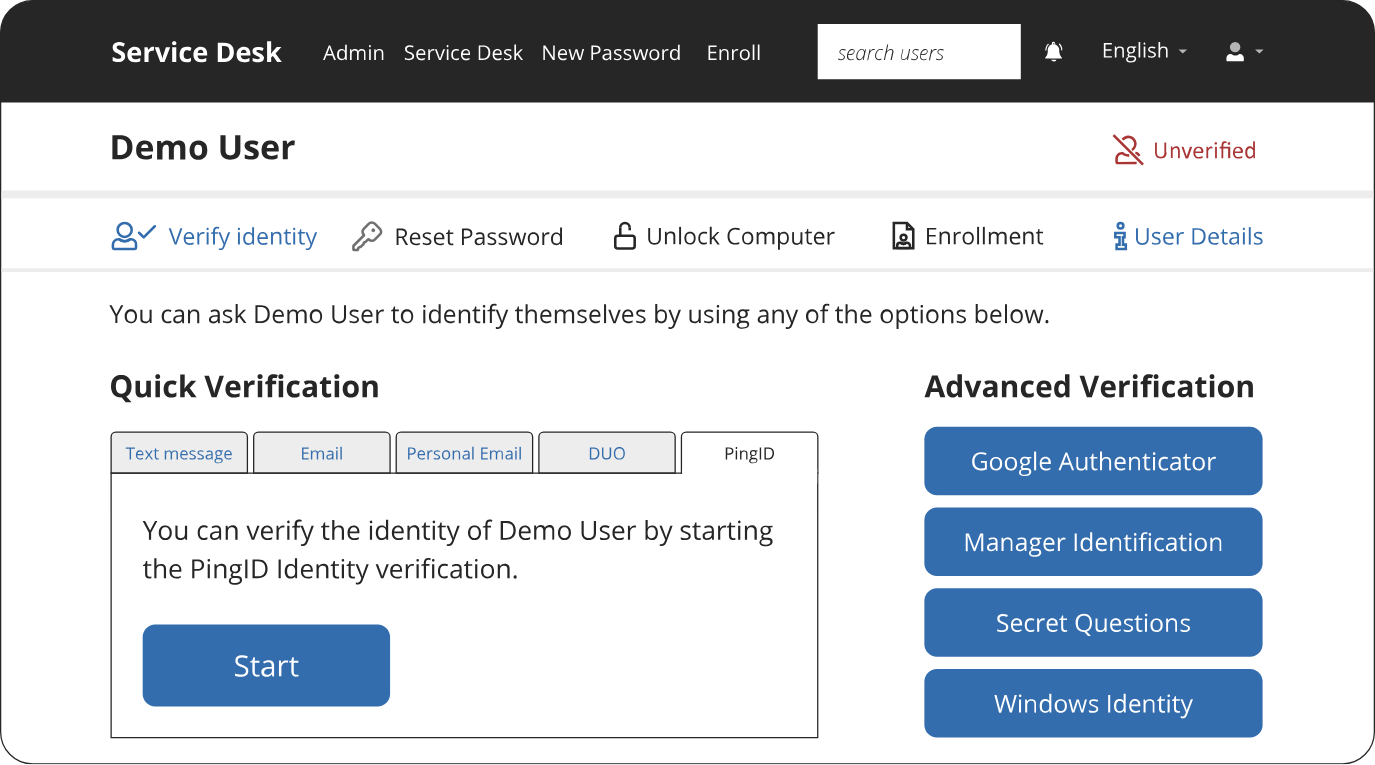Open the New Password menu item

click(611, 53)
